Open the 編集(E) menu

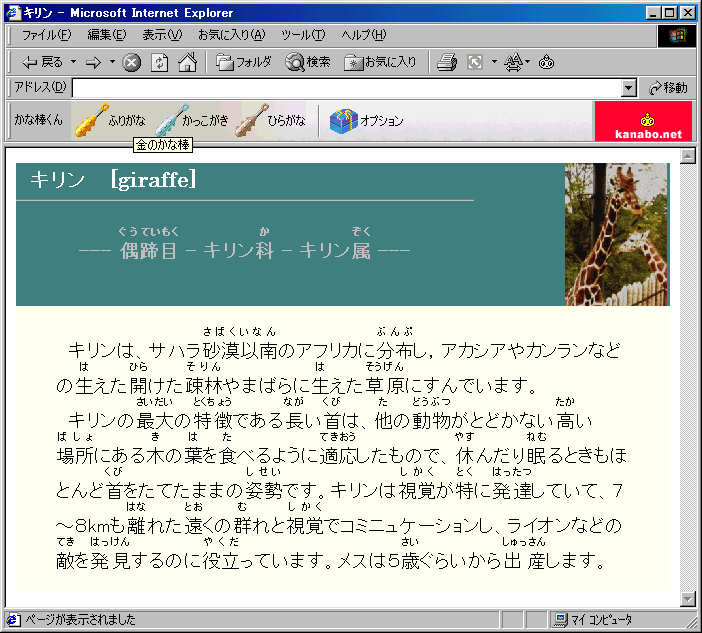coord(107,35)
